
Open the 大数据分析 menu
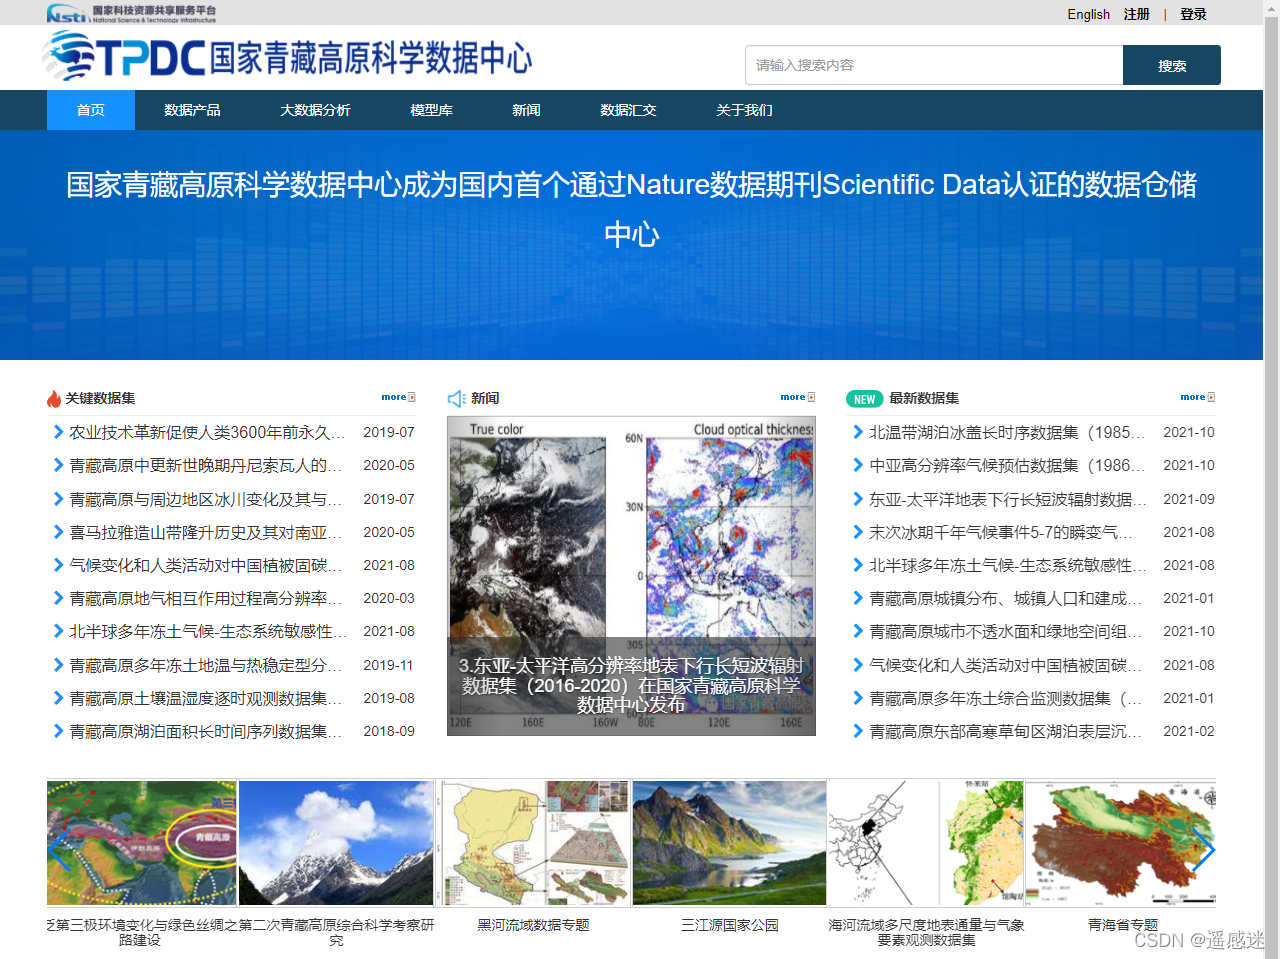[315, 110]
